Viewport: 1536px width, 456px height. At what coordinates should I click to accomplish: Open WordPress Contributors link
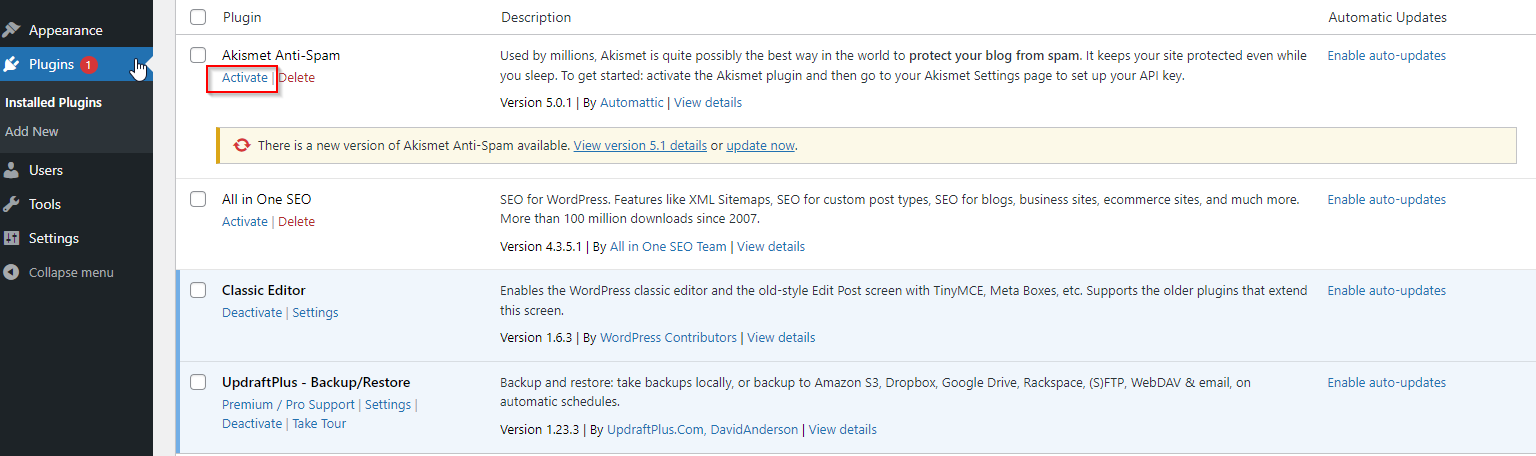668,337
